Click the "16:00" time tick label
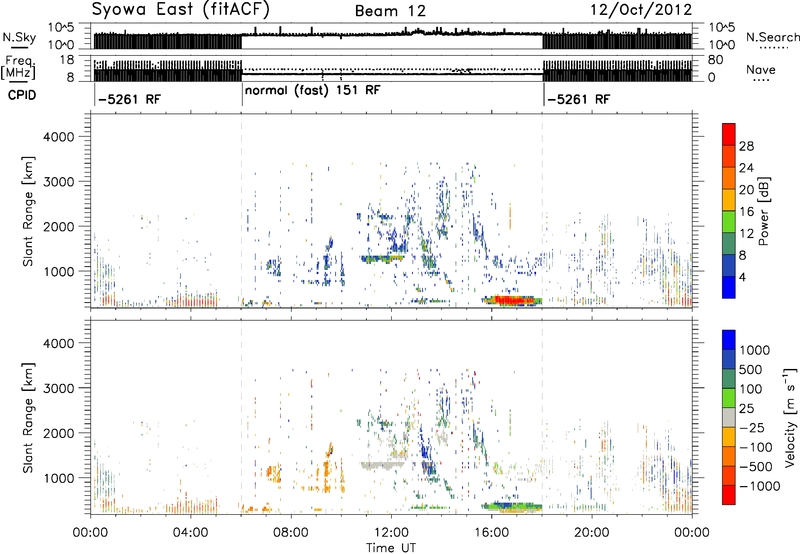Viewport: 800px width, 554px height. pos(491,533)
